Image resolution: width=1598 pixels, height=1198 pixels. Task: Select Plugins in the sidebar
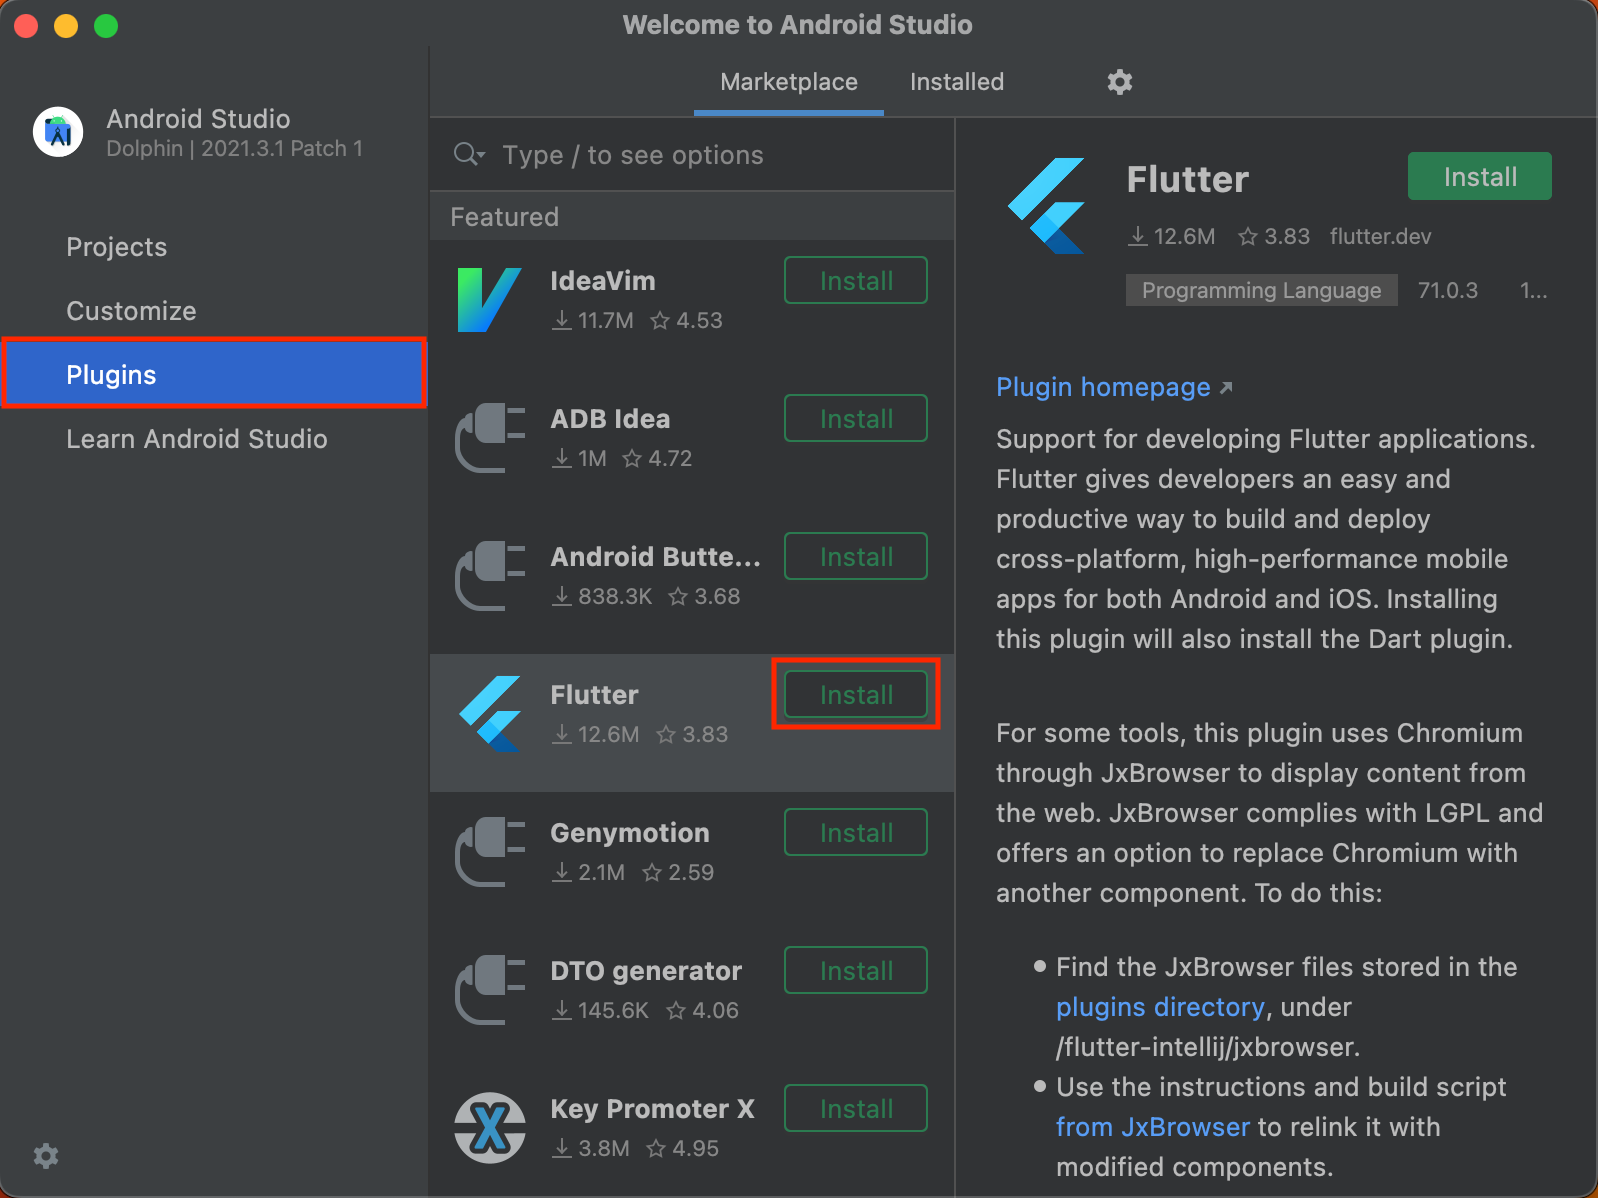pos(214,374)
